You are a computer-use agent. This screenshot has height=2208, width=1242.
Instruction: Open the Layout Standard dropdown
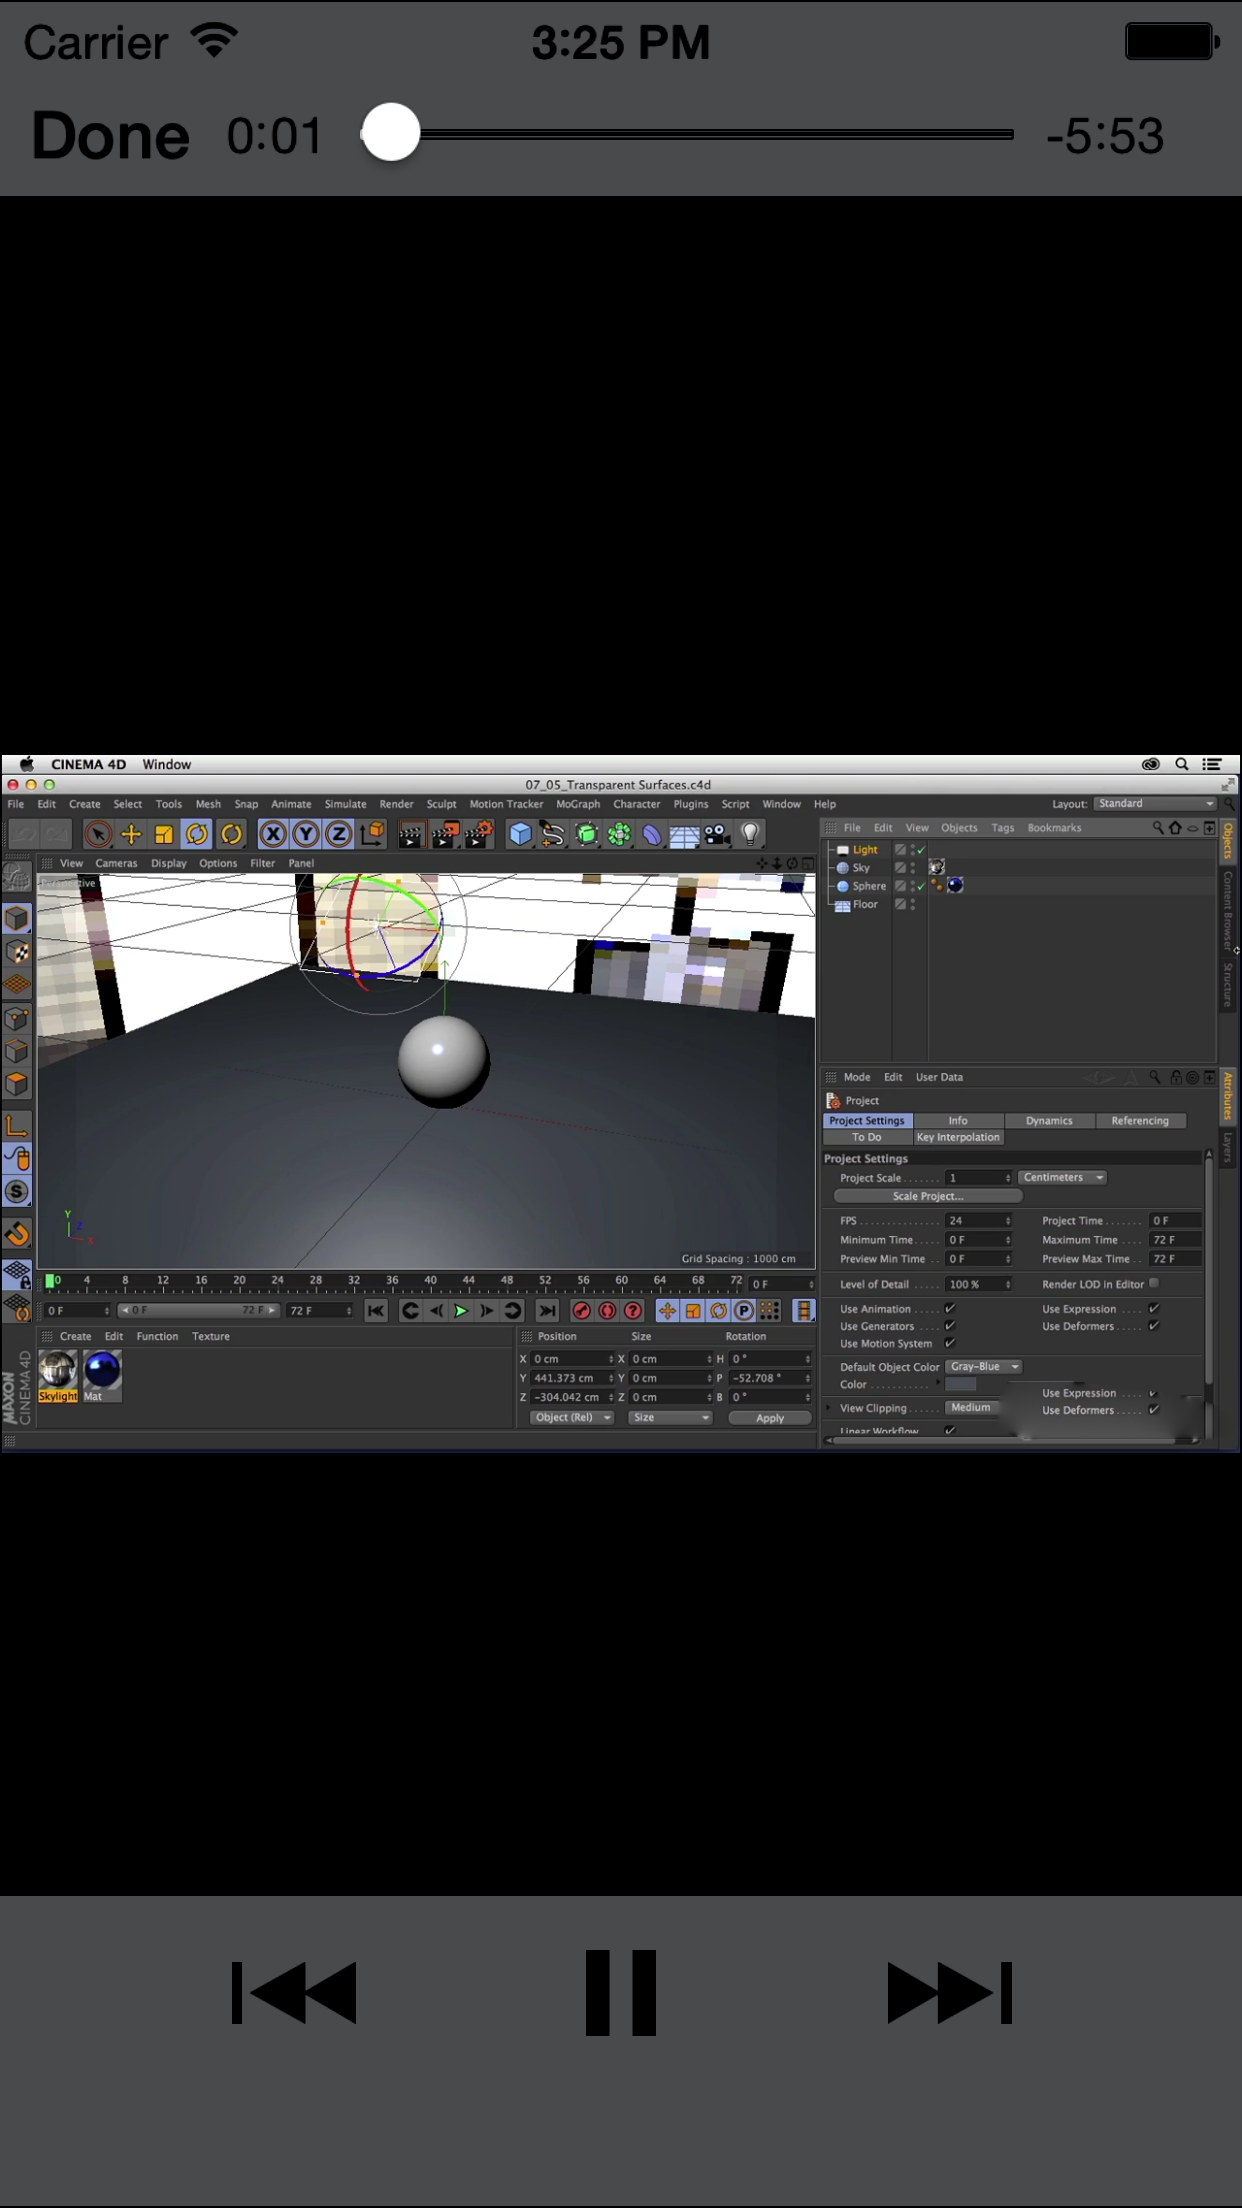(1154, 804)
